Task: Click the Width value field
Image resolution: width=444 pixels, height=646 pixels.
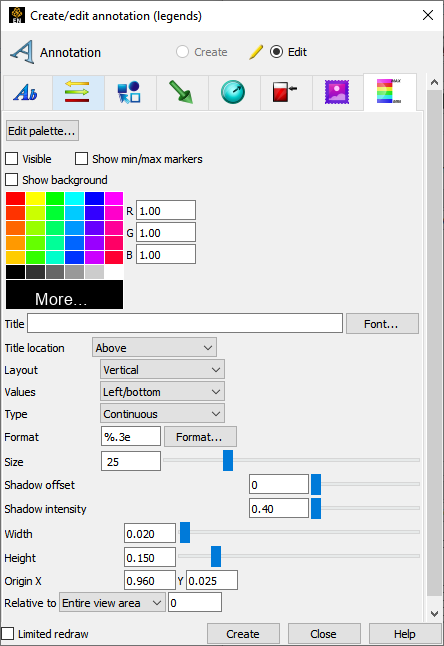Action: click(150, 533)
